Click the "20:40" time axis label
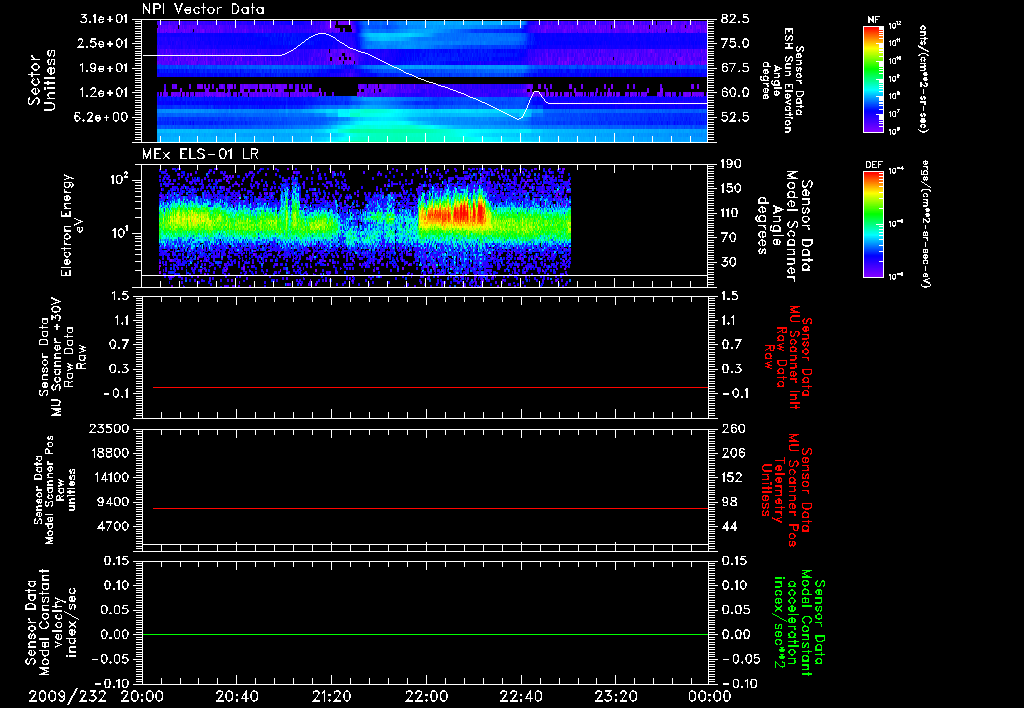Screen dimensions: 1024x708 236,696
